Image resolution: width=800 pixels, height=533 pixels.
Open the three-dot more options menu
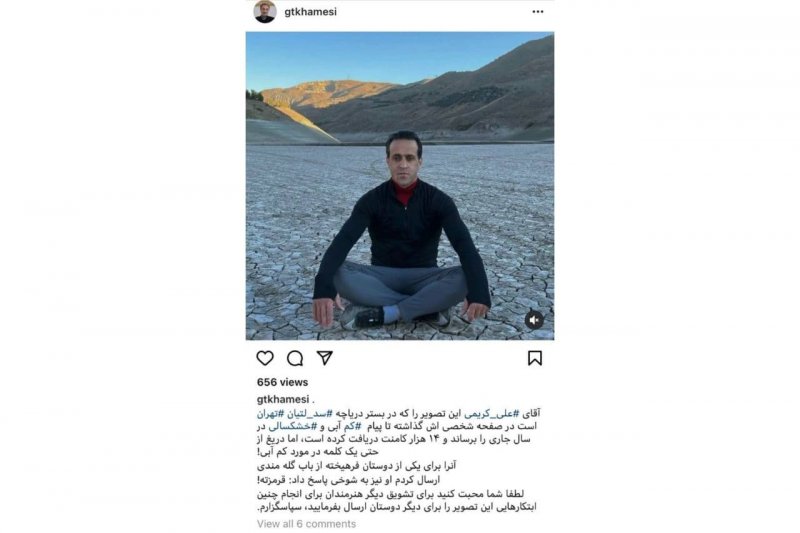pyautogui.click(x=538, y=12)
